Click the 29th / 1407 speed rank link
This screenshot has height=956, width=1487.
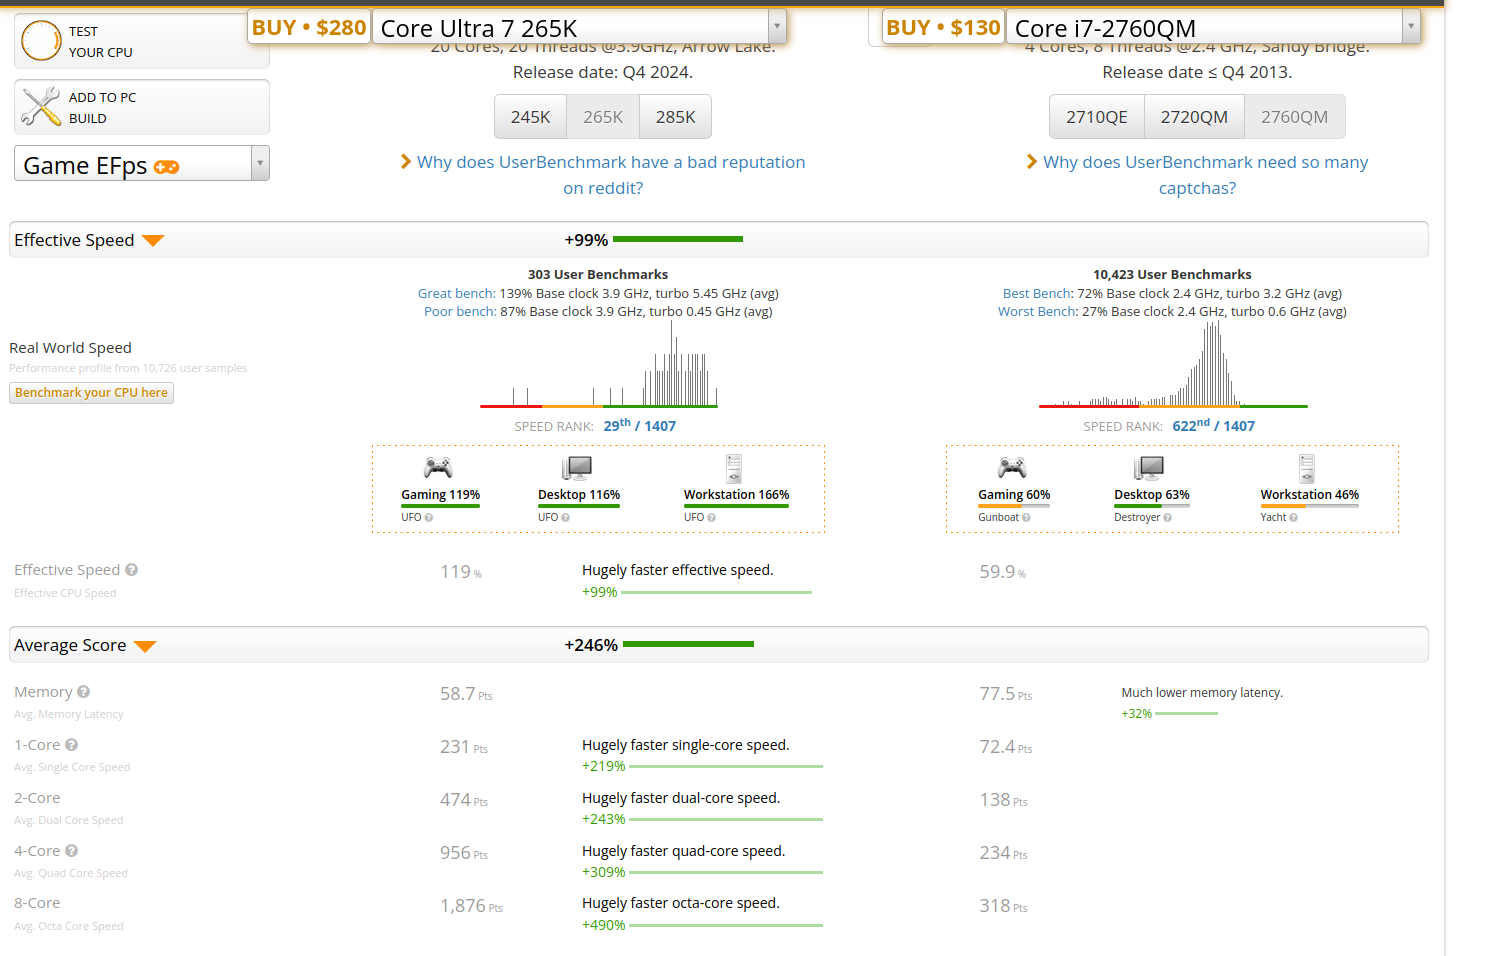tap(640, 425)
